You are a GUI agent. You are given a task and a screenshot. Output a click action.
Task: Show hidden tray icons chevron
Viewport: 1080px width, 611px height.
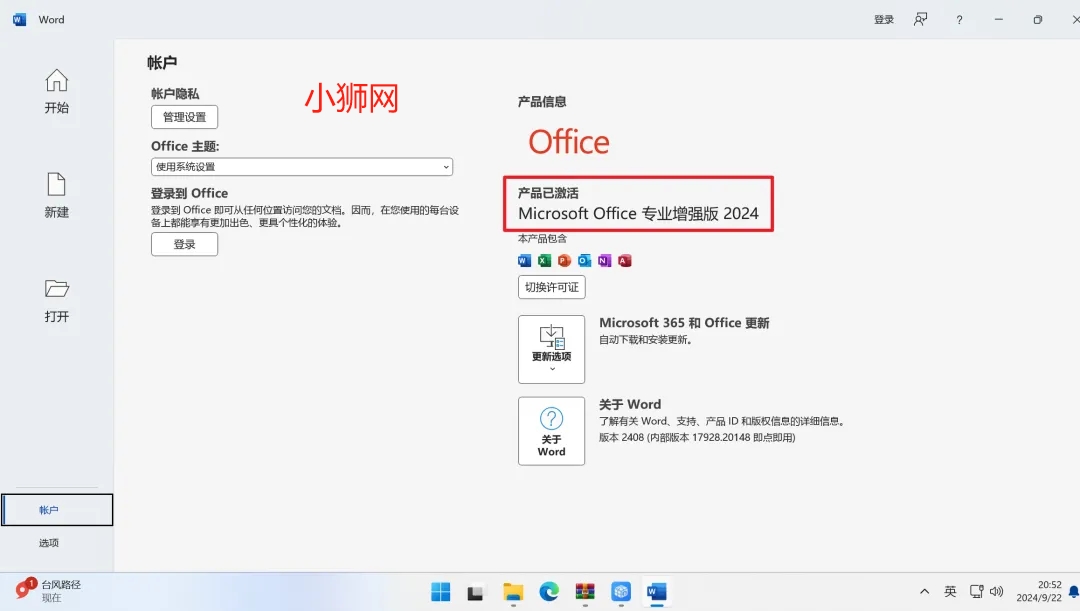[924, 591]
